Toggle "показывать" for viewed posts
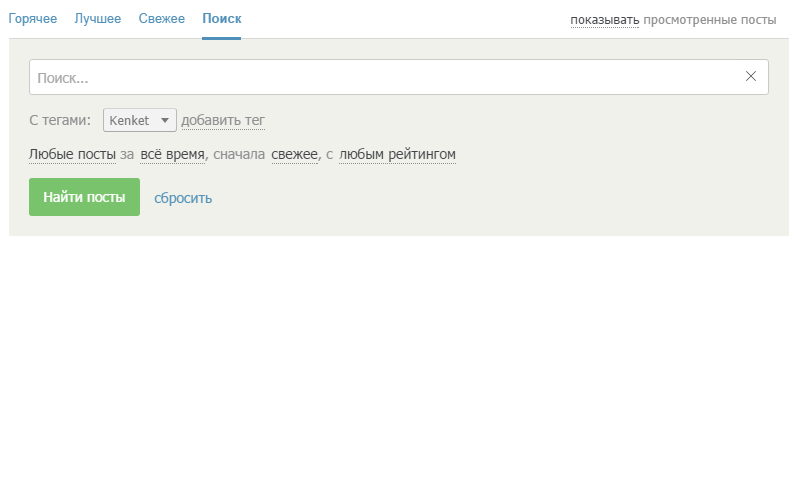The width and height of the screenshot is (809, 482). coord(604,20)
